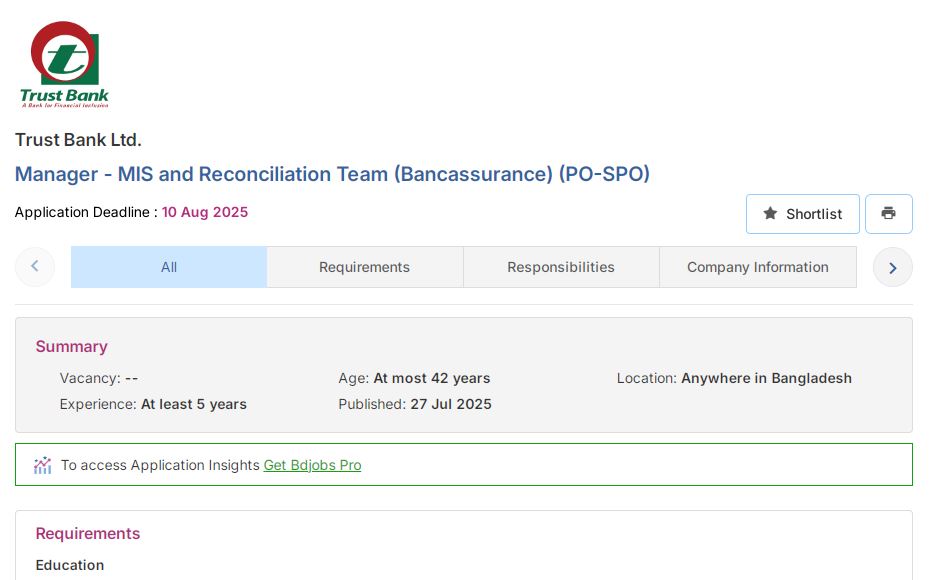Screen dimensions: 931x580
Task: Click the Manager - MIS and Reconciliation job title
Action: [x=332, y=174]
